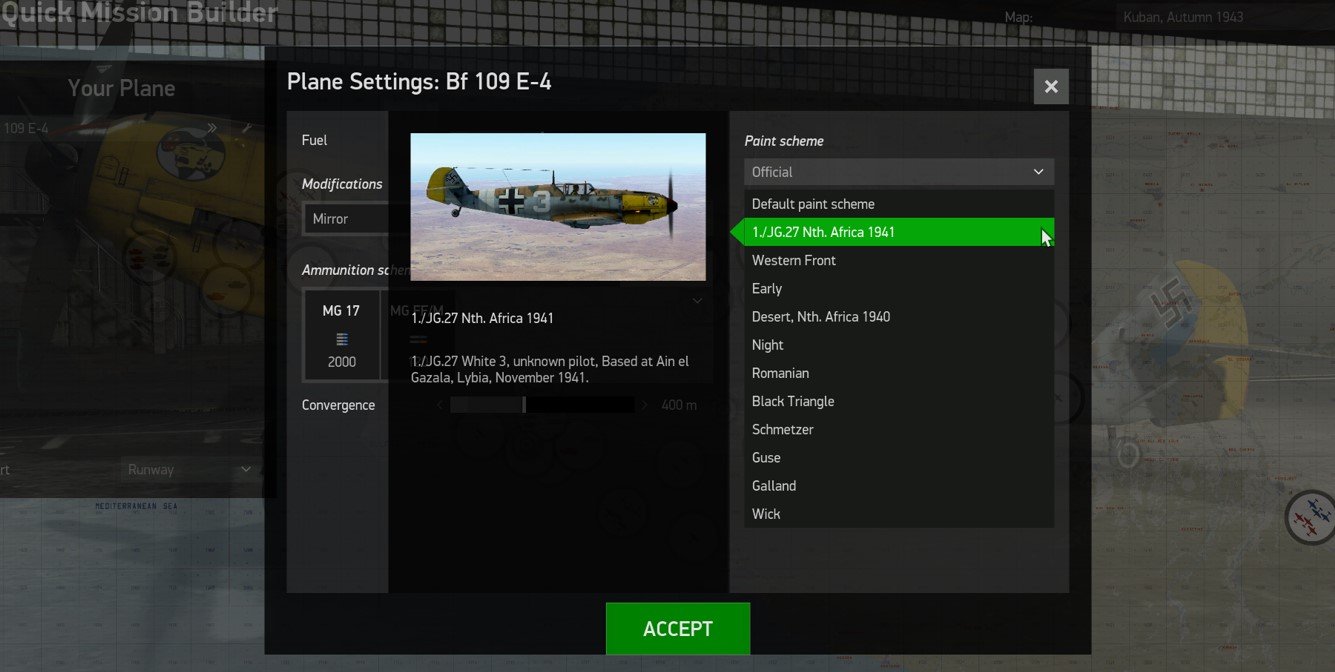The width and height of the screenshot is (1335, 672).
Task: Open the Official paint scheme dropdown
Action: point(899,172)
